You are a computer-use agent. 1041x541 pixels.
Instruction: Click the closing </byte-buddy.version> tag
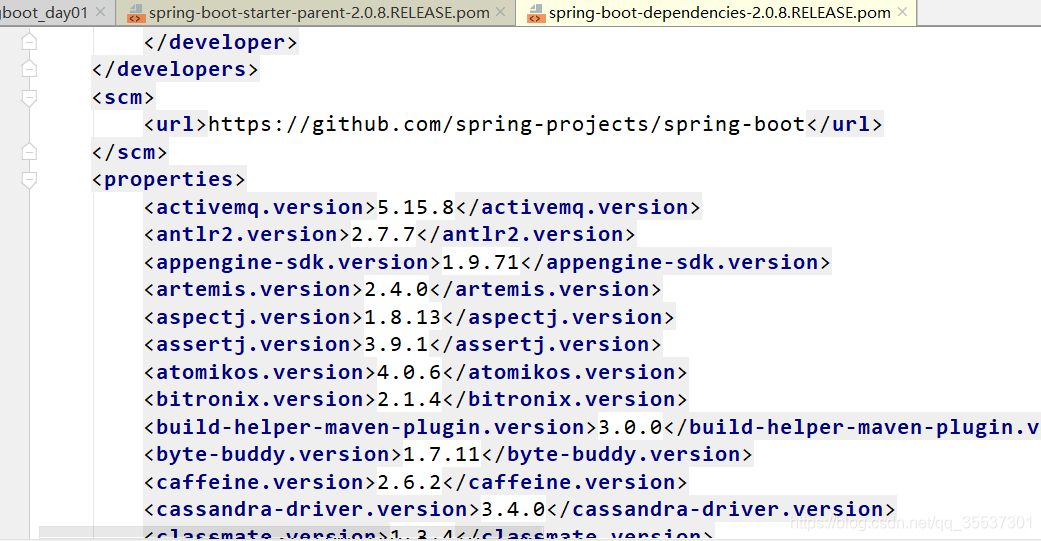(617, 455)
